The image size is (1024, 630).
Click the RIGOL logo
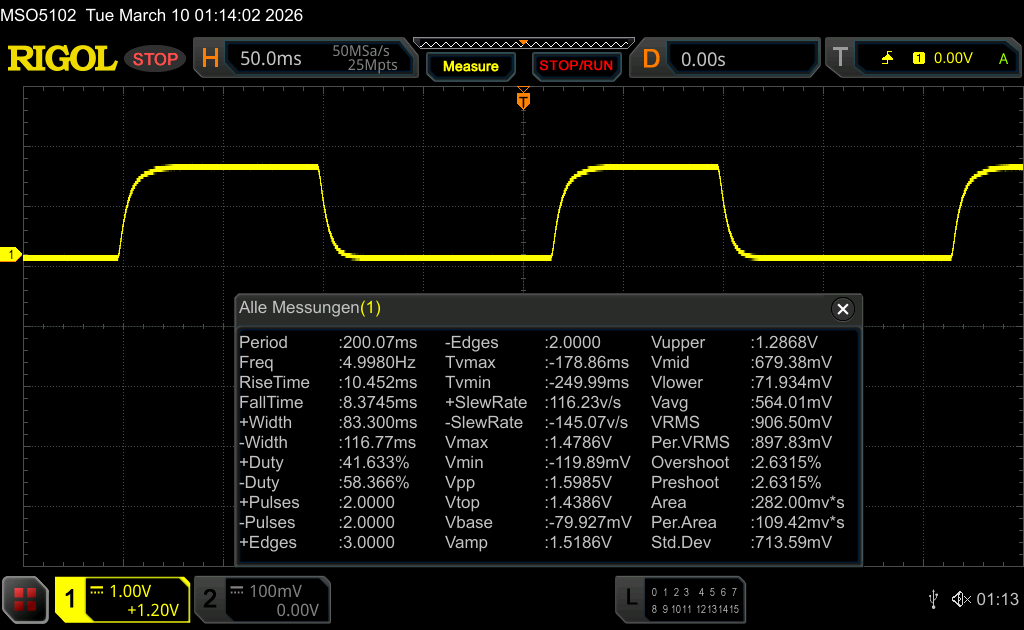tap(62, 59)
